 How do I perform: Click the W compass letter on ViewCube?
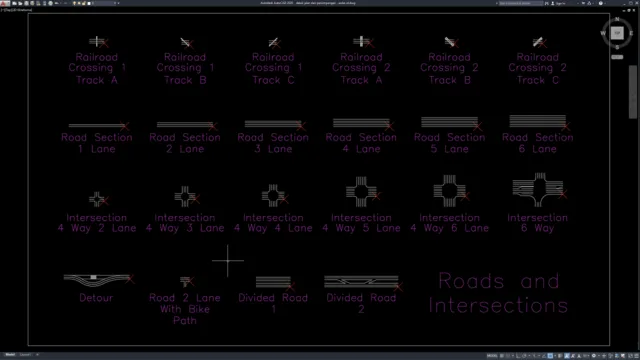click(603, 33)
